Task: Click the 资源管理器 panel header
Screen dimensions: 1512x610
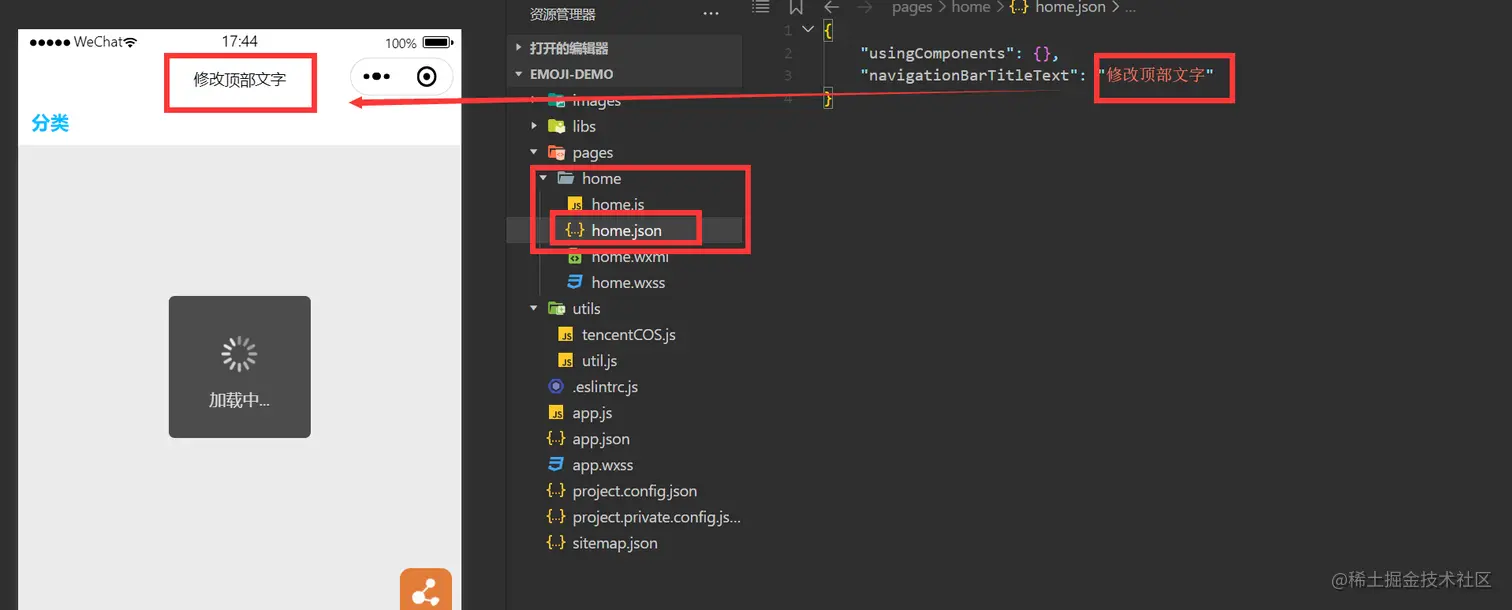Action: click(563, 14)
